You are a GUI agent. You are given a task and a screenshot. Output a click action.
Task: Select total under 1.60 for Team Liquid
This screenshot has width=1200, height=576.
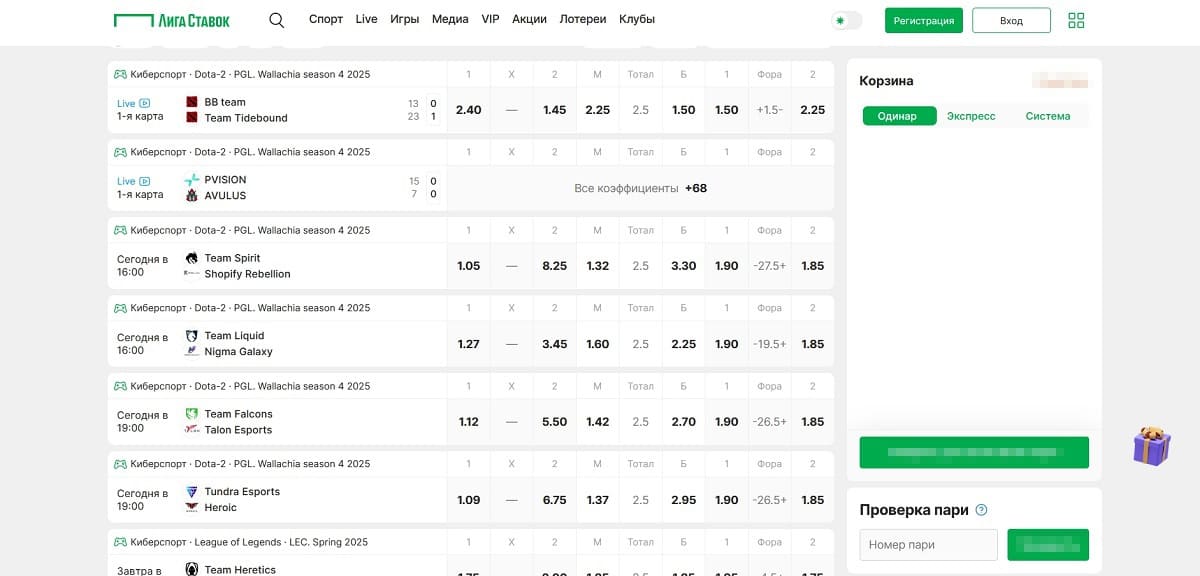coord(597,344)
